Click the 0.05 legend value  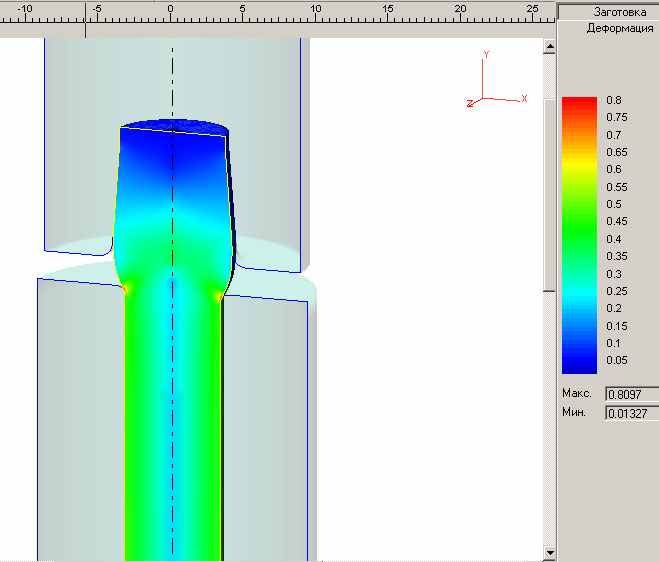pyautogui.click(x=617, y=360)
